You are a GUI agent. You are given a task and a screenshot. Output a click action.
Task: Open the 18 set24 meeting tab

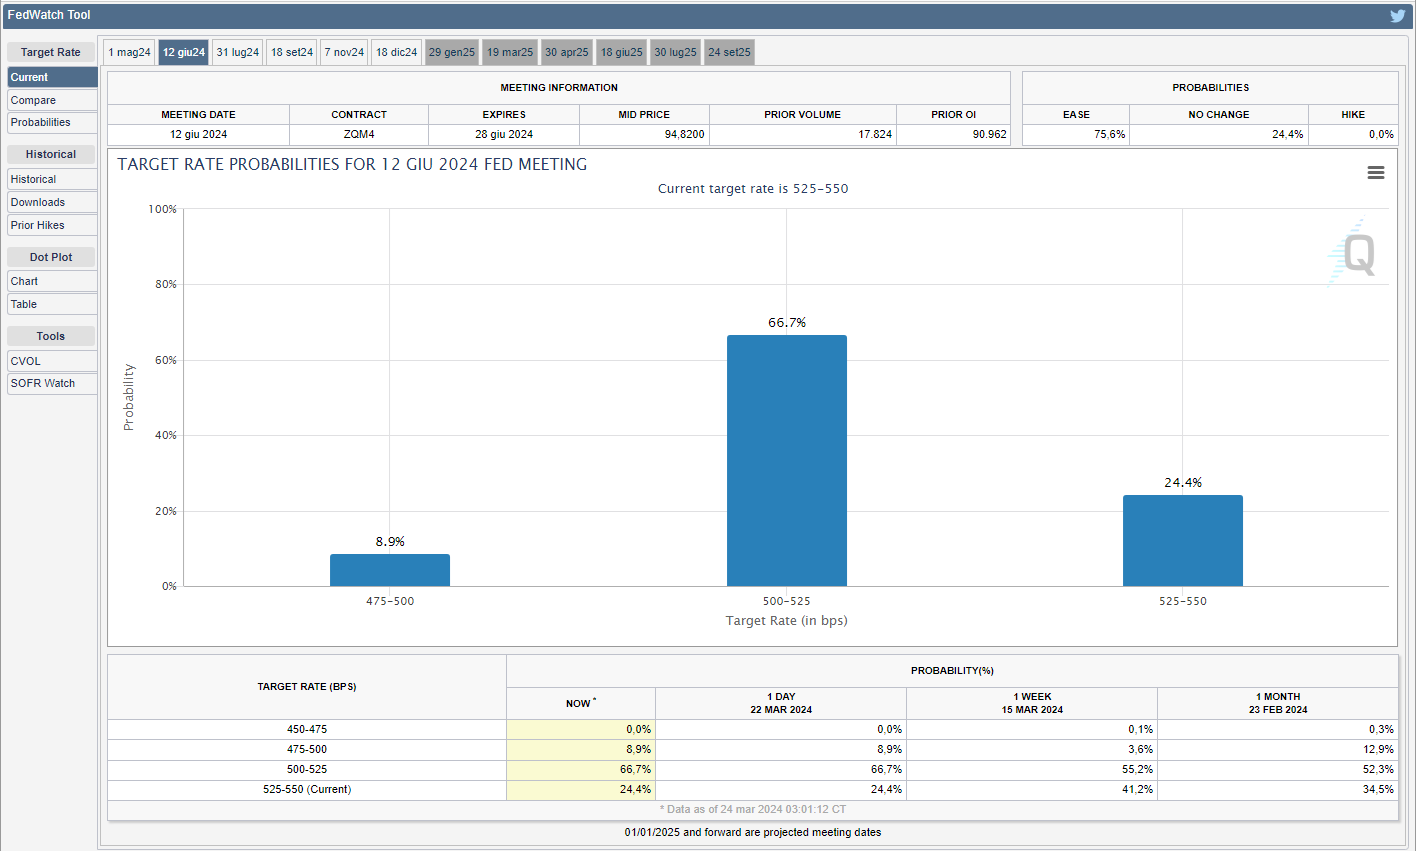292,52
